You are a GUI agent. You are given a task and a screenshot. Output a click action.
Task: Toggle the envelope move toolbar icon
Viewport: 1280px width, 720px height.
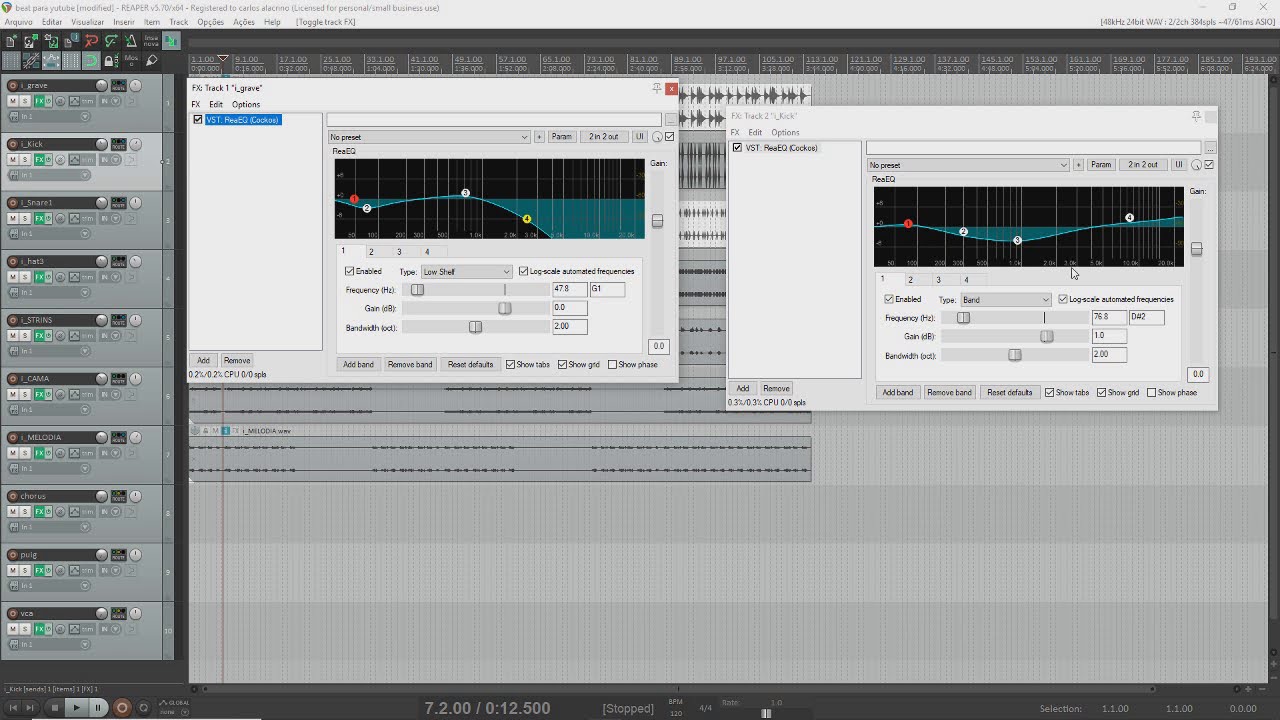click(x=51, y=61)
